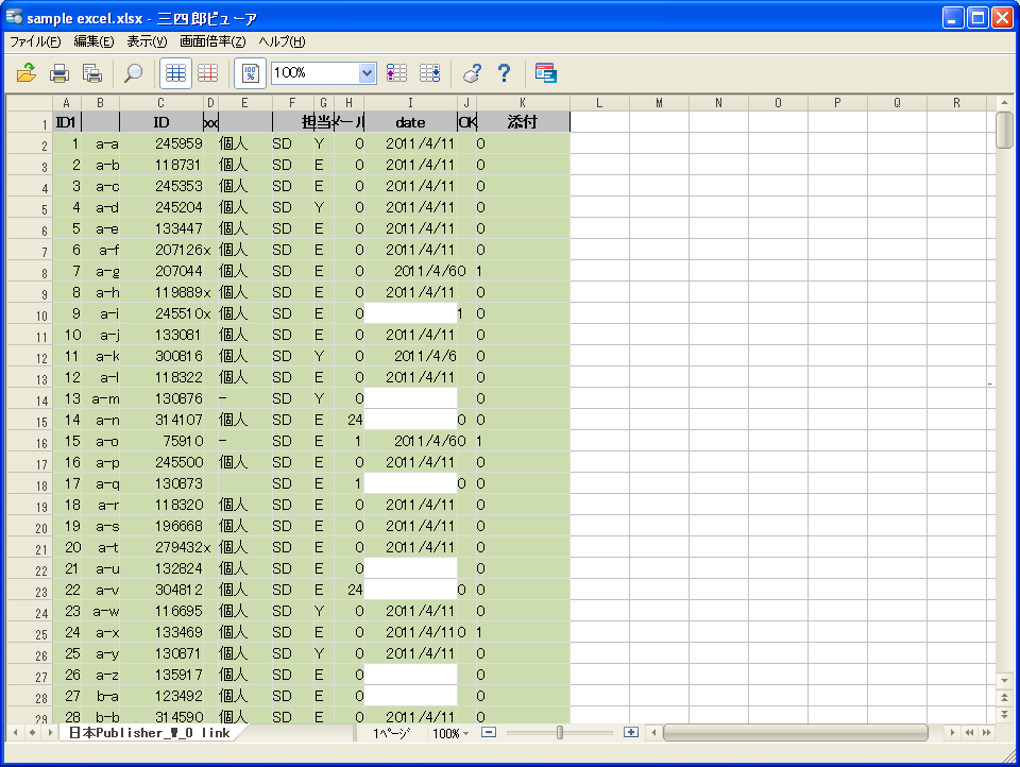The width and height of the screenshot is (1020, 767).
Task: Click the scroll-page-right double arrow button
Action: pyautogui.click(x=987, y=733)
